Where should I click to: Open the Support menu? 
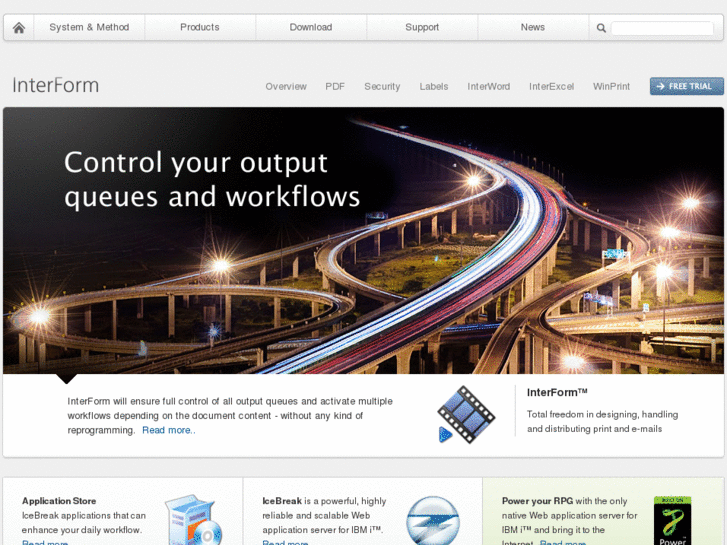point(422,27)
